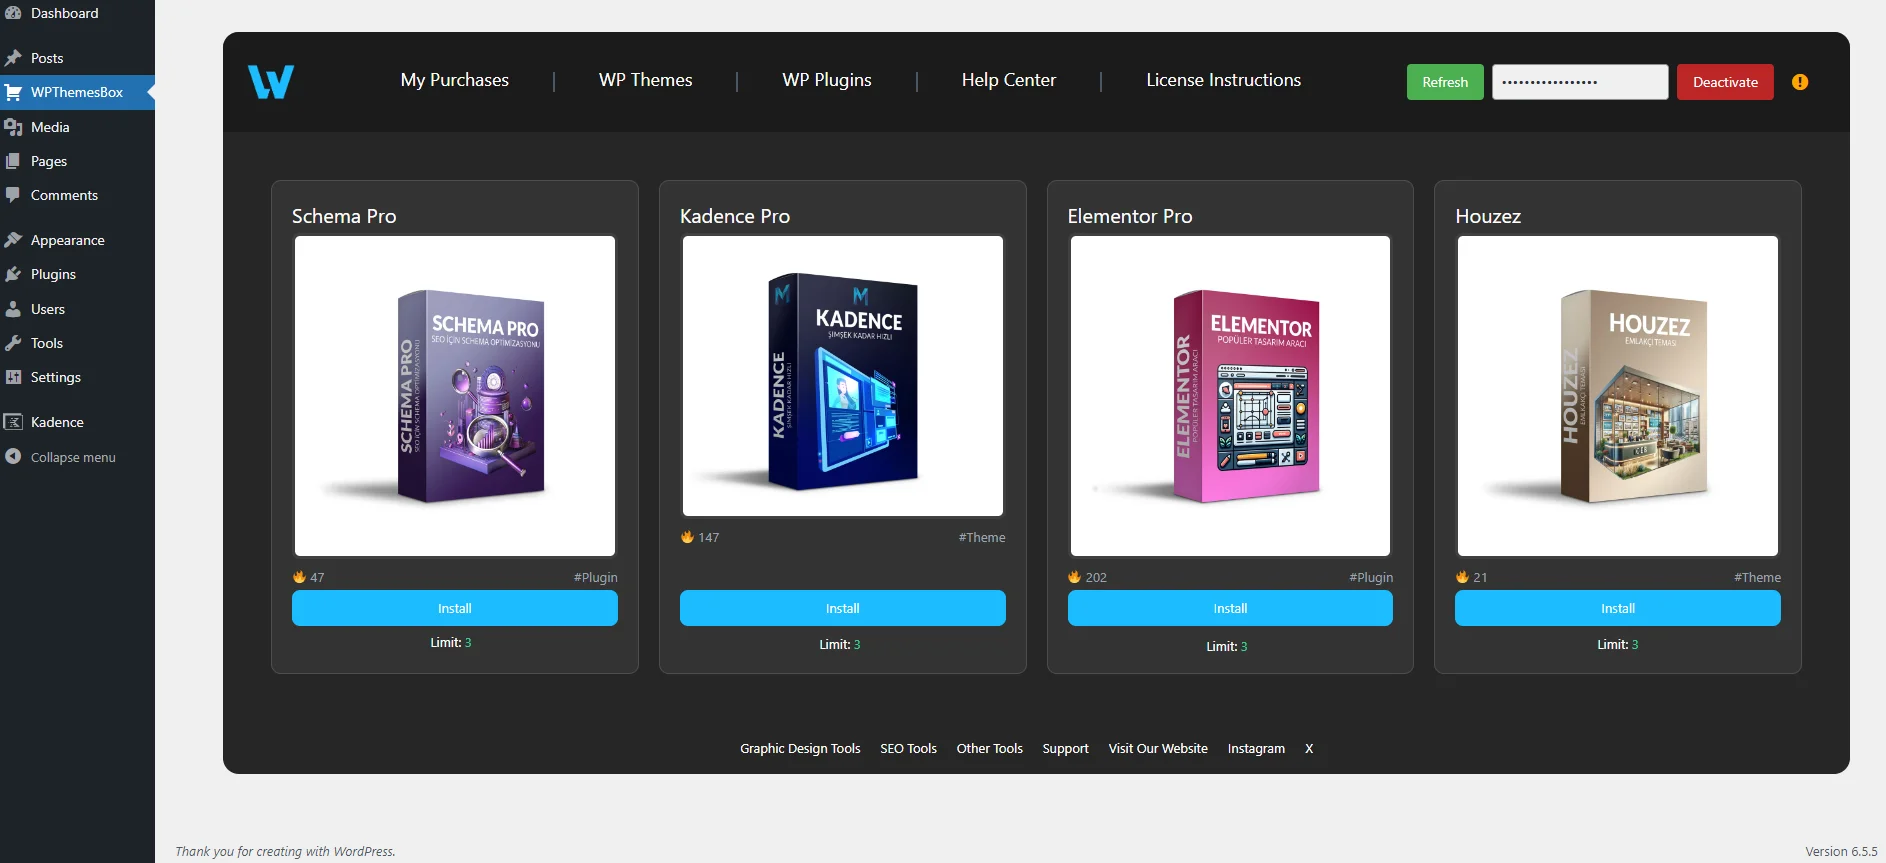Click the Kadence Pro box thumbnail
Image resolution: width=1886 pixels, height=863 pixels.
click(x=843, y=376)
